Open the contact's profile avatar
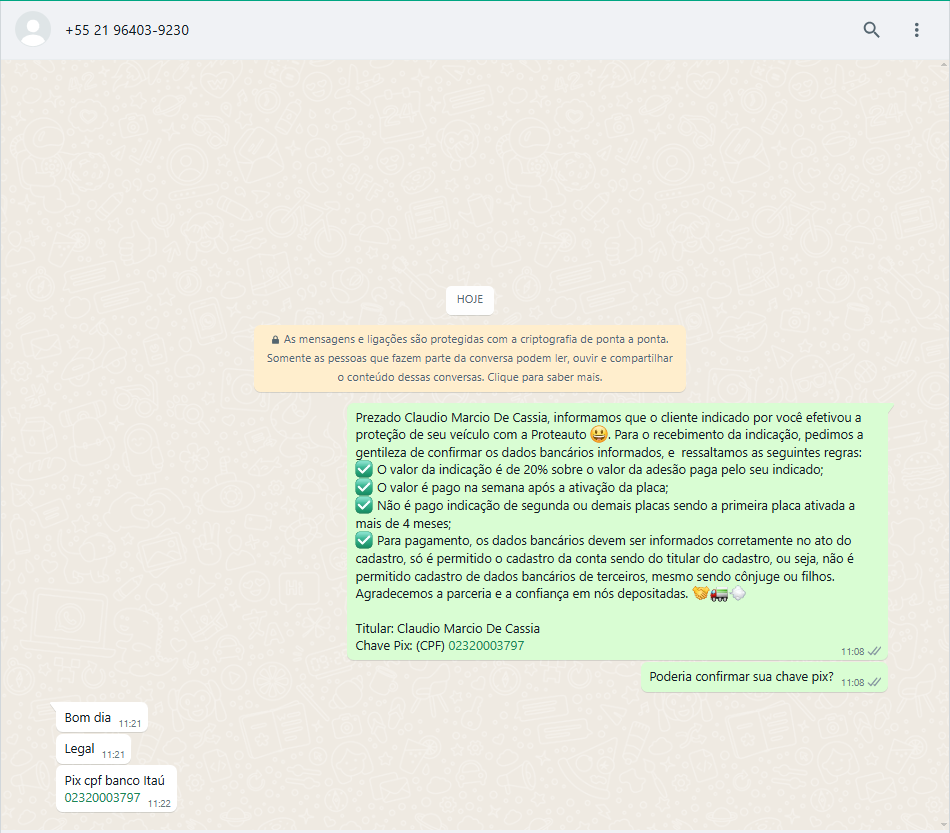 coord(33,30)
